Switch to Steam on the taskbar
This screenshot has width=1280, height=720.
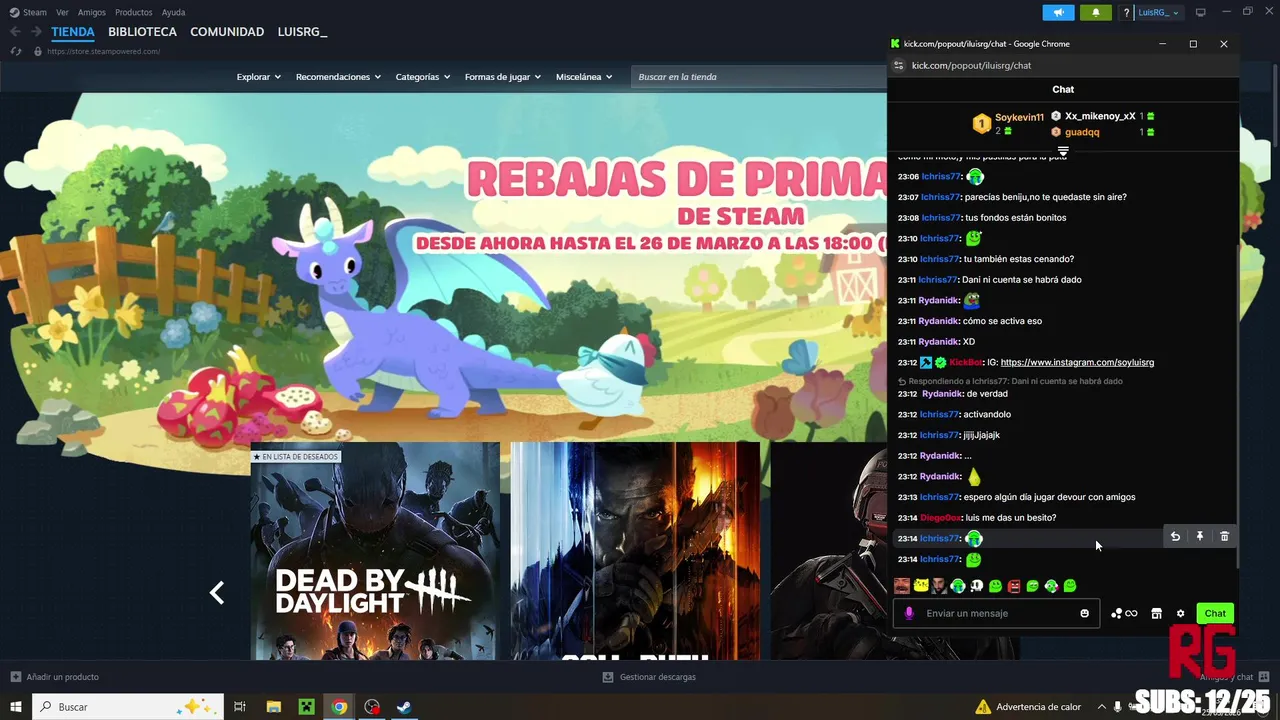(x=404, y=707)
